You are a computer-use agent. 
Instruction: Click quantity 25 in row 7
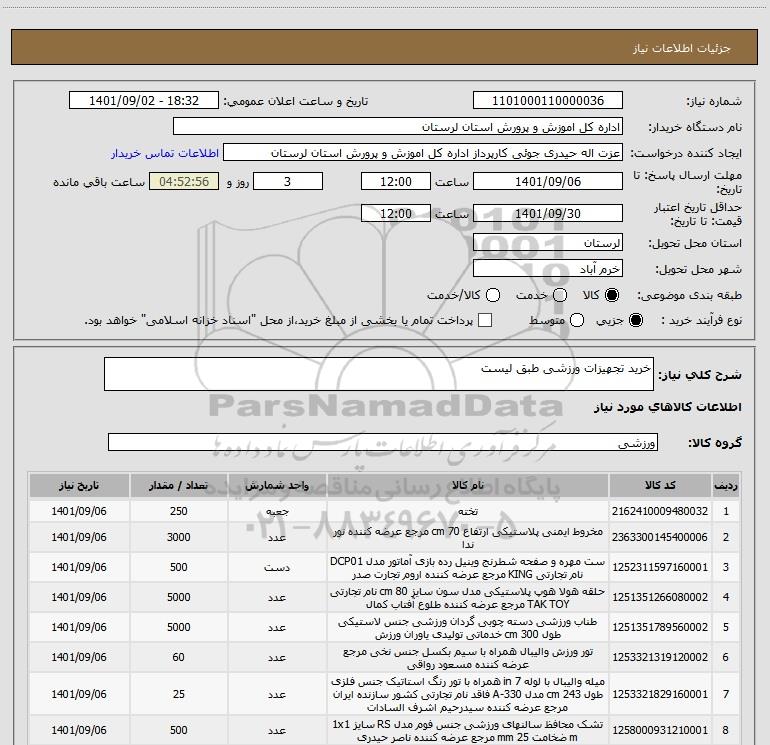click(x=179, y=694)
